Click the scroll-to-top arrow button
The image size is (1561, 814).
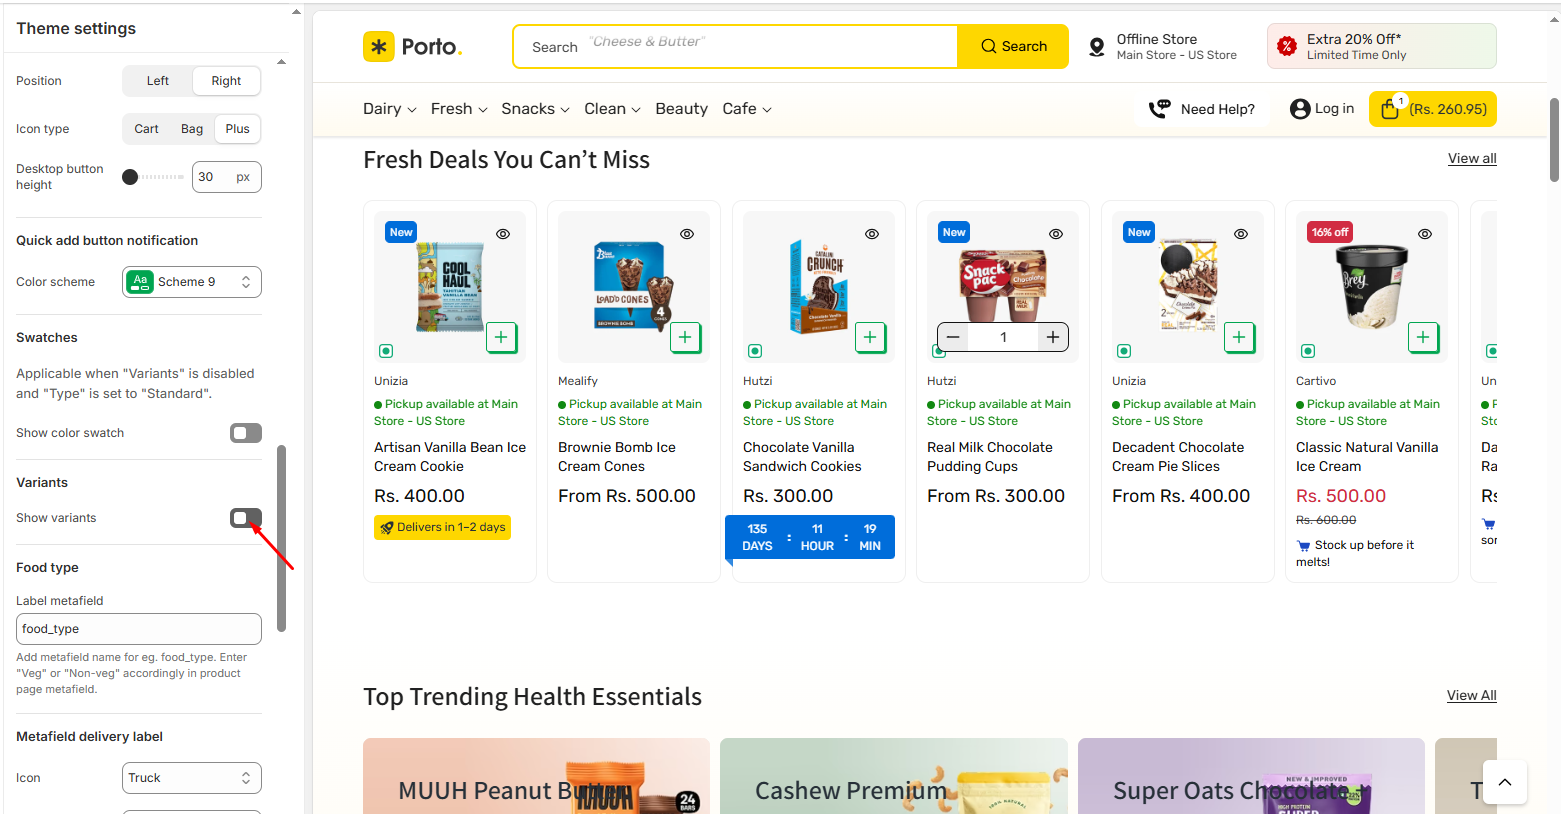click(1505, 782)
